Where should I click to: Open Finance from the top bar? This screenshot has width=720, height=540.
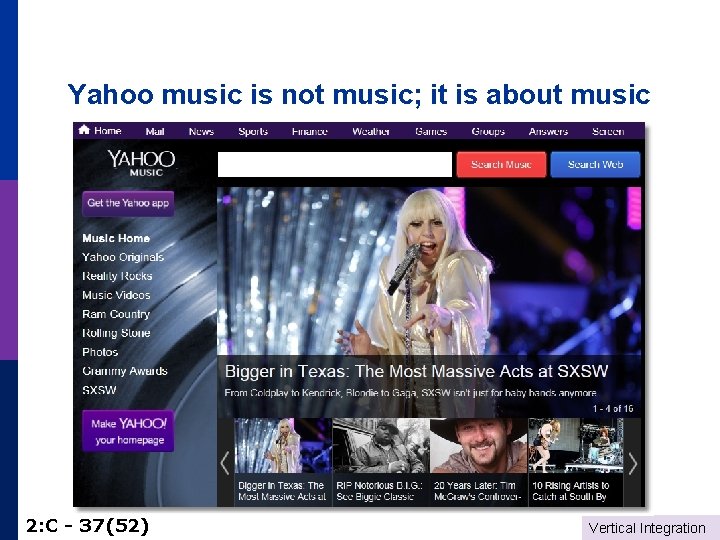click(x=309, y=132)
